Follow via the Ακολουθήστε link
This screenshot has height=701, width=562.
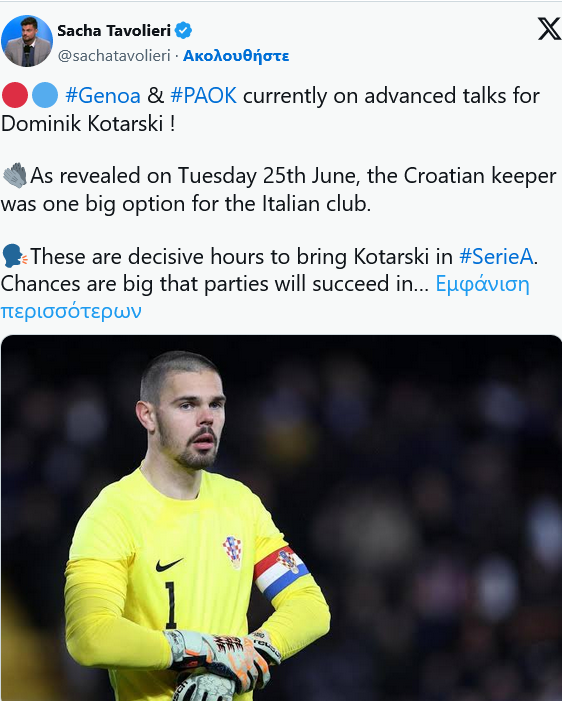[x=236, y=55]
